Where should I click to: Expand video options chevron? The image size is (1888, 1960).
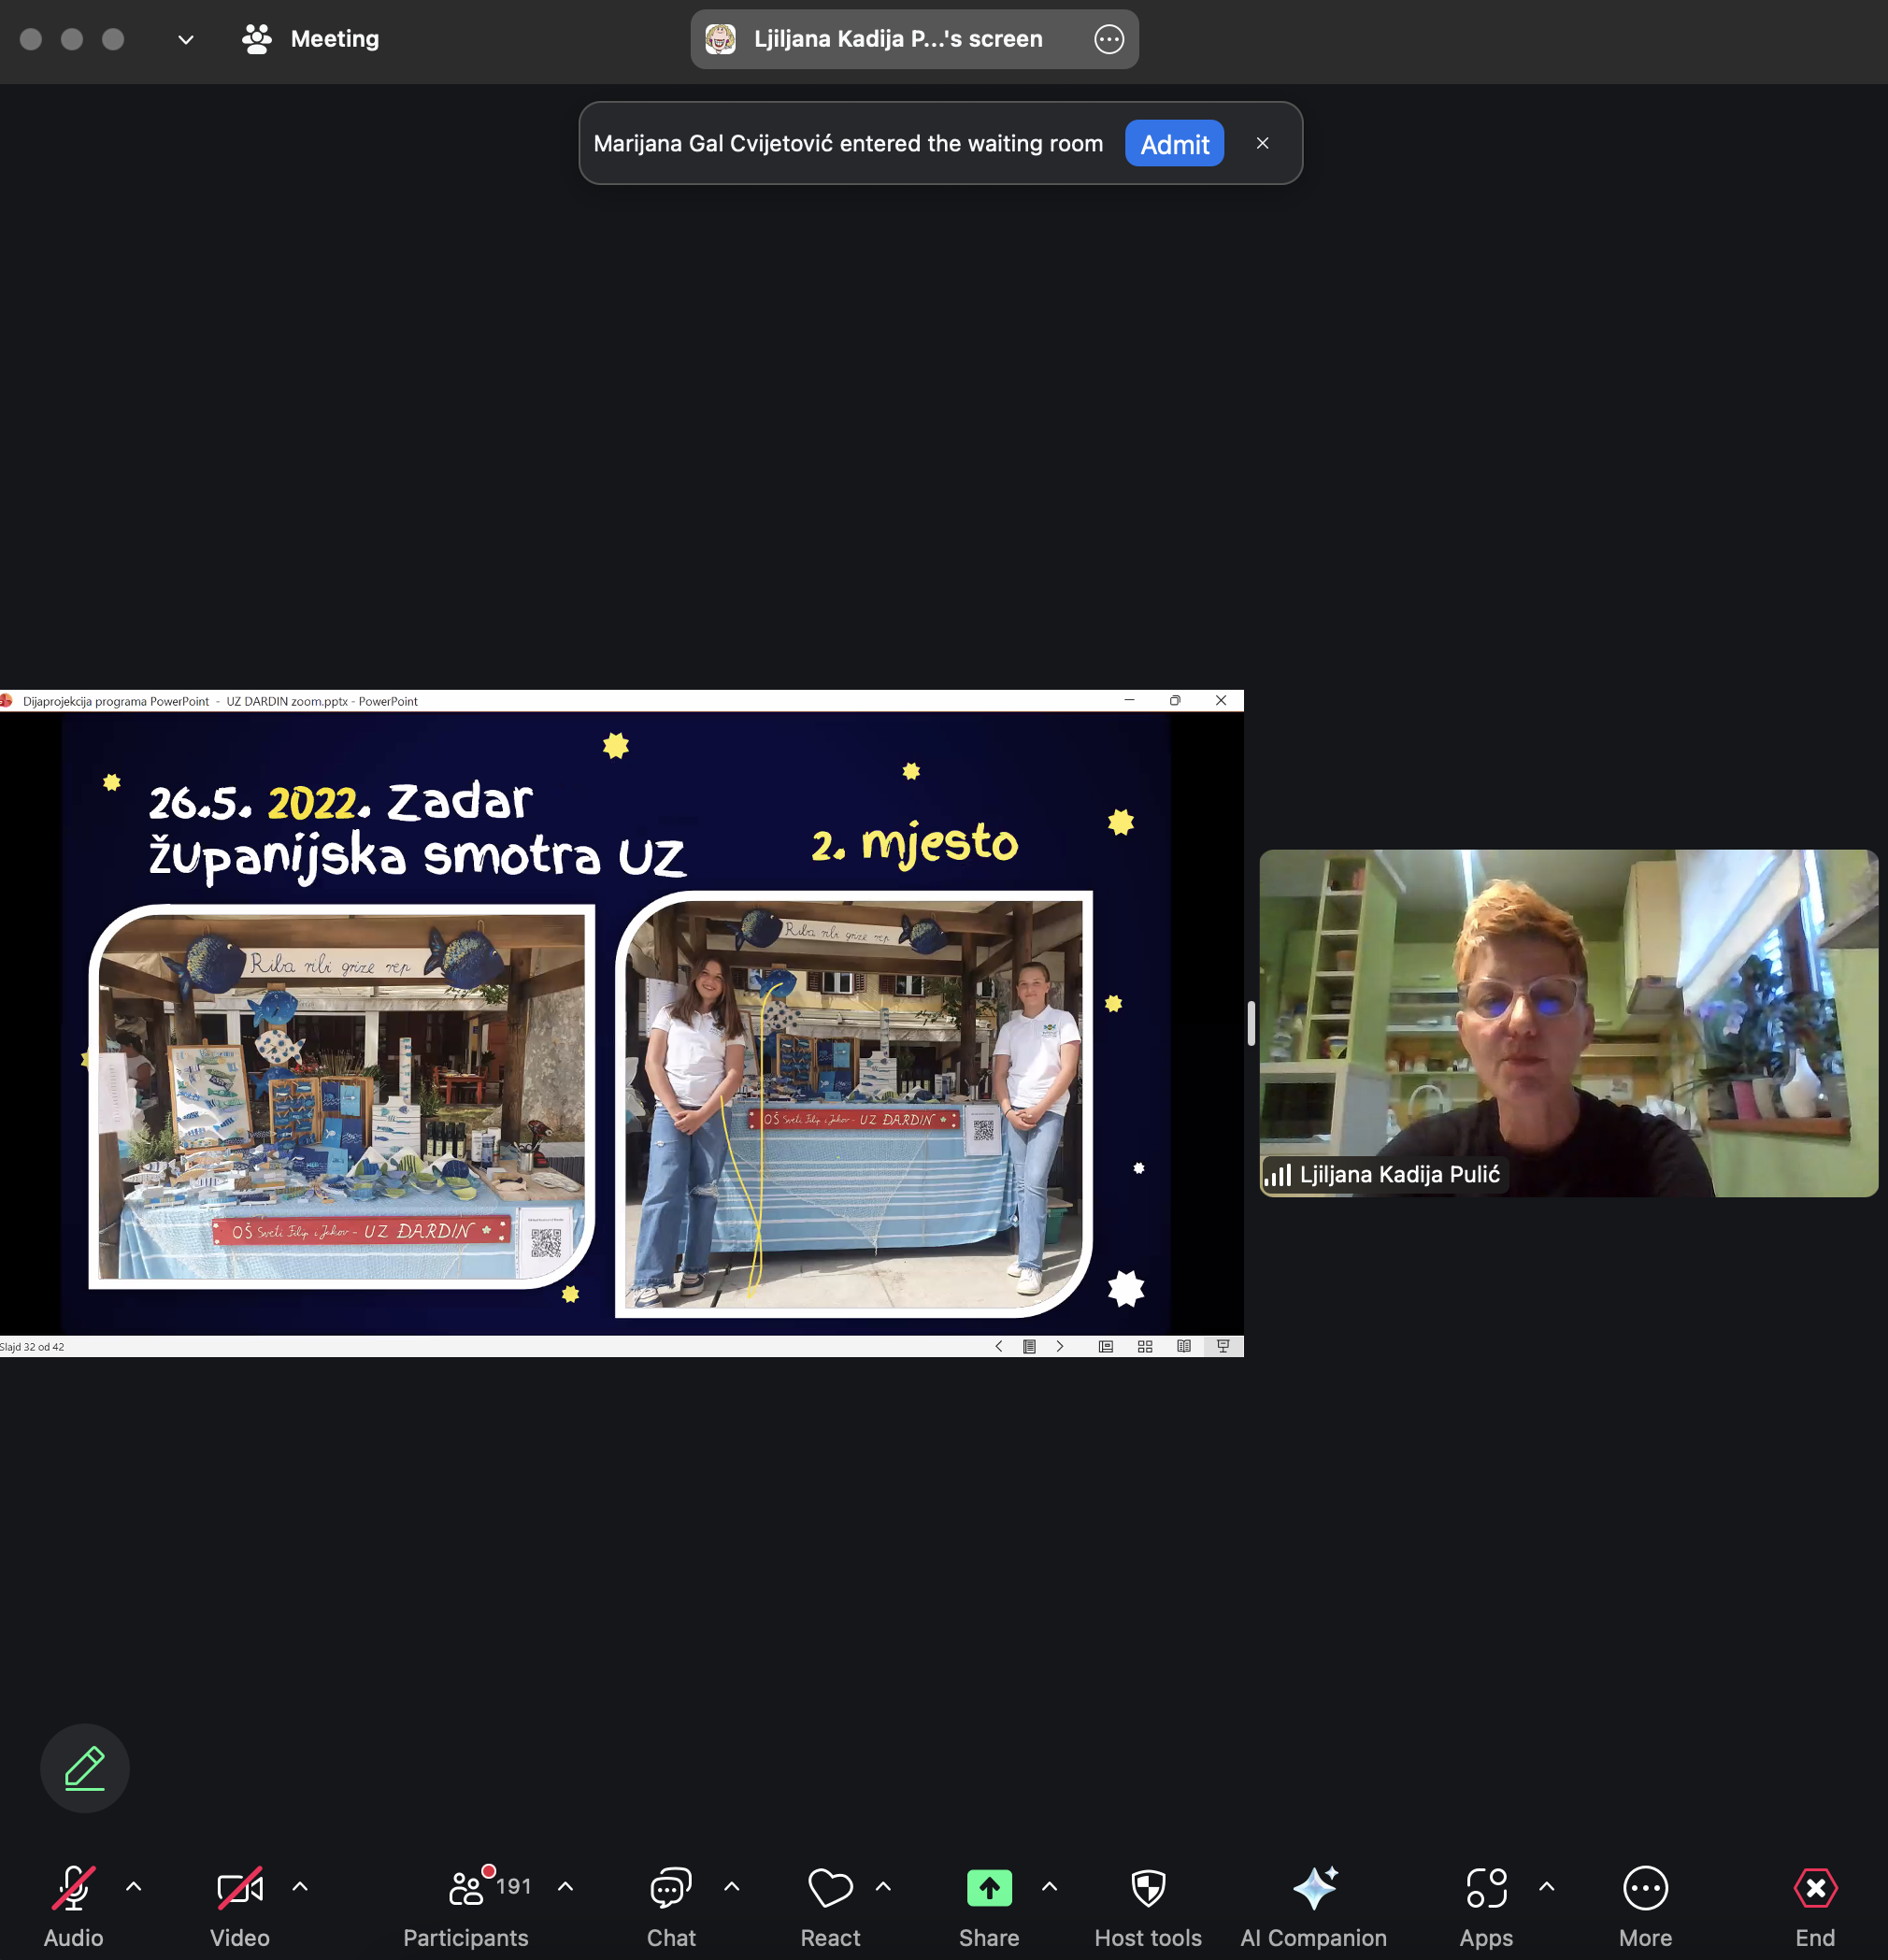pyautogui.click(x=300, y=1886)
